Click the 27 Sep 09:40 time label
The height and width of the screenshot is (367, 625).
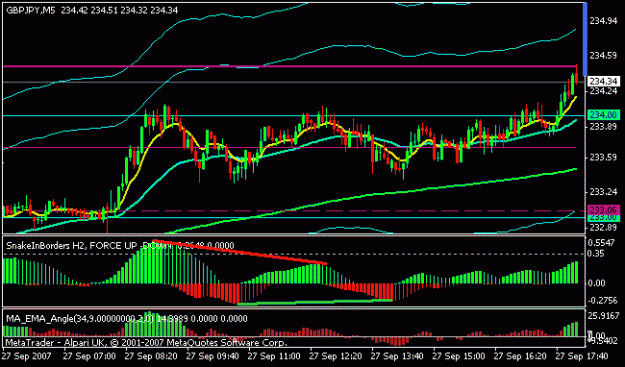213,356
